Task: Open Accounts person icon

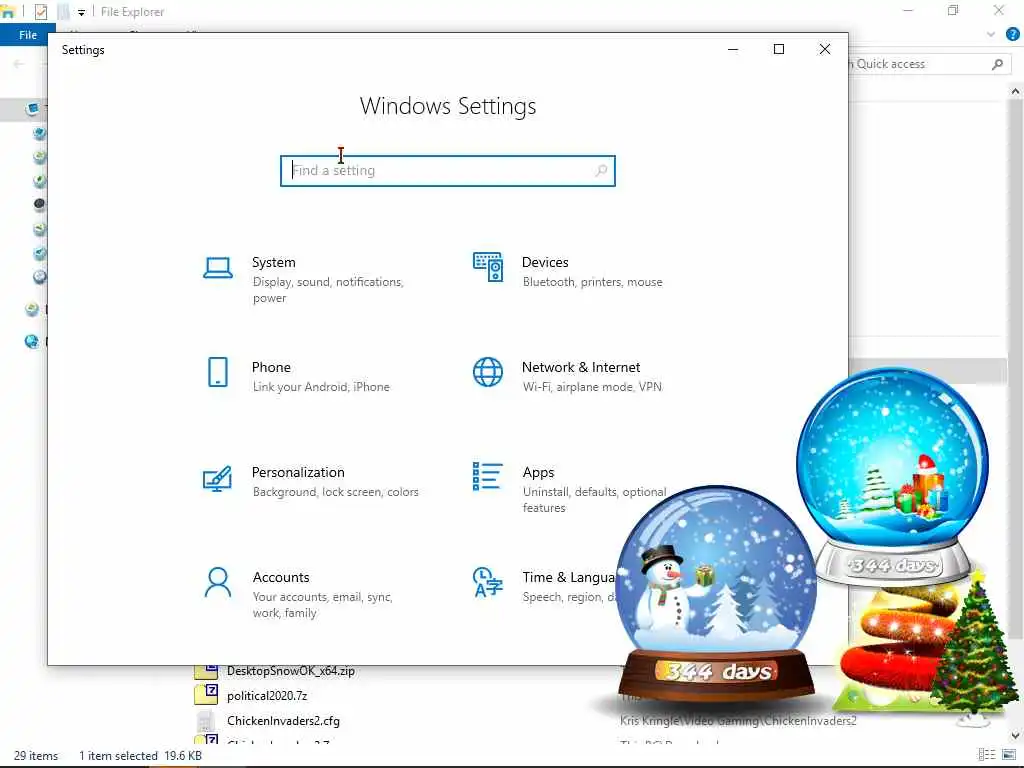Action: coord(217,583)
